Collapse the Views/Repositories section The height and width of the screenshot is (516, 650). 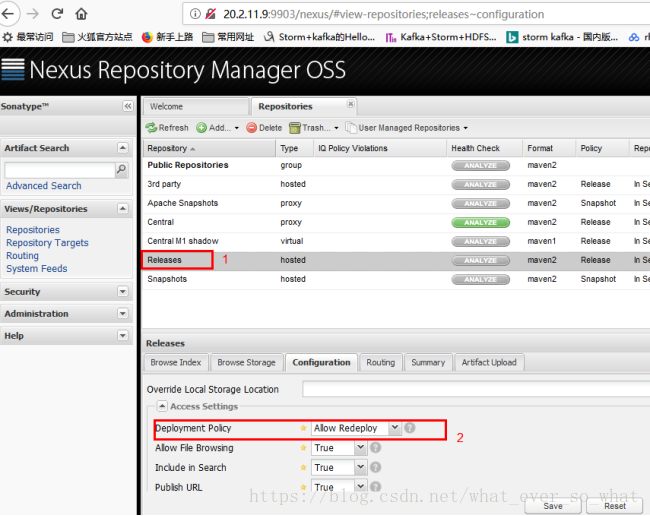123,208
